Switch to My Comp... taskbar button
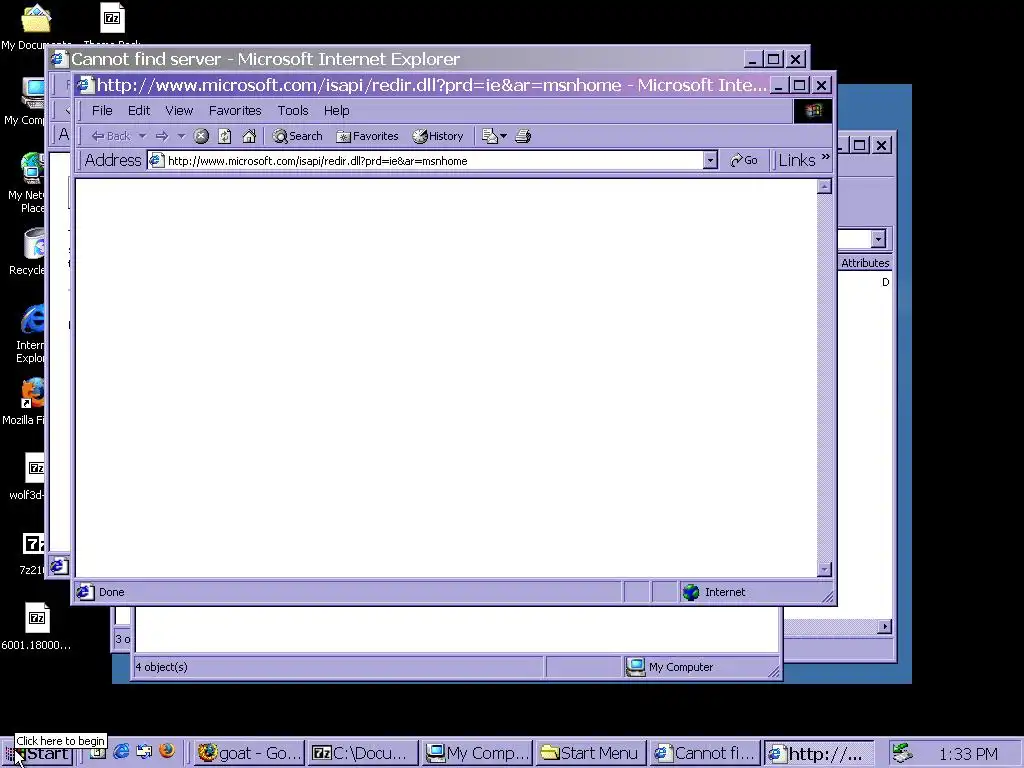Viewport: 1024px width, 768px height. [x=477, y=754]
